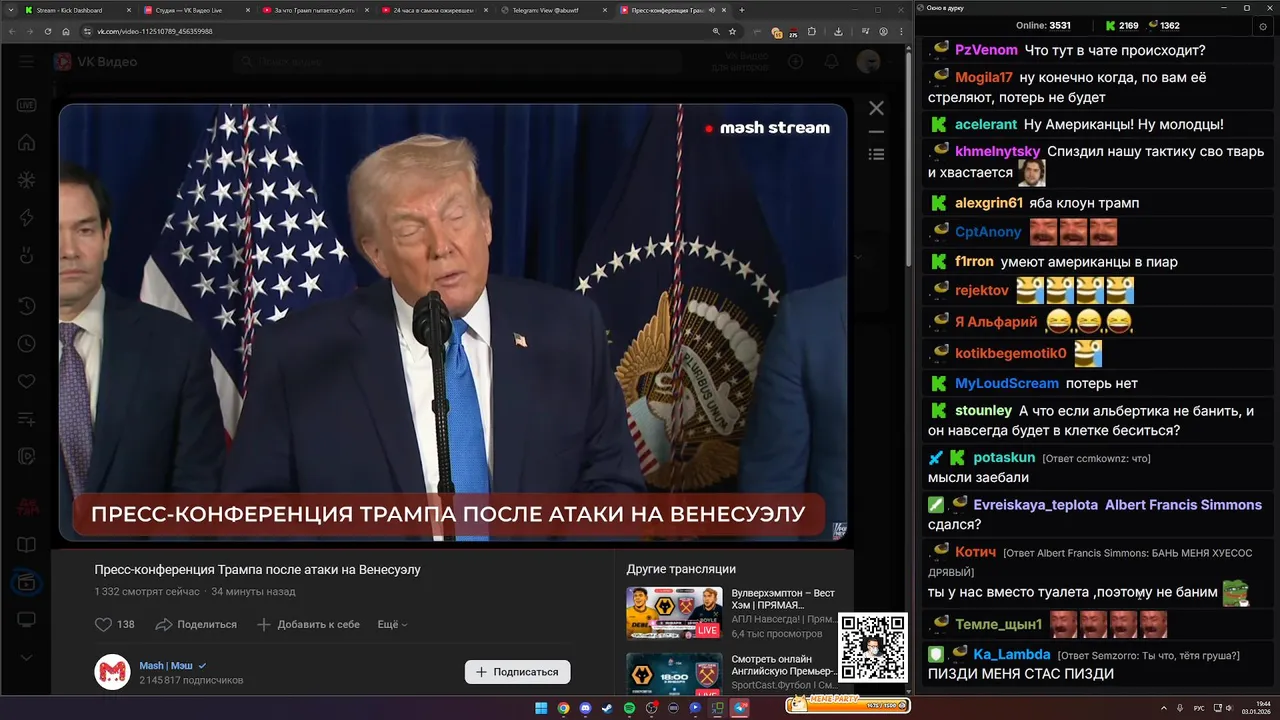
Task: Reload the page in the browser
Action: click(x=48, y=31)
